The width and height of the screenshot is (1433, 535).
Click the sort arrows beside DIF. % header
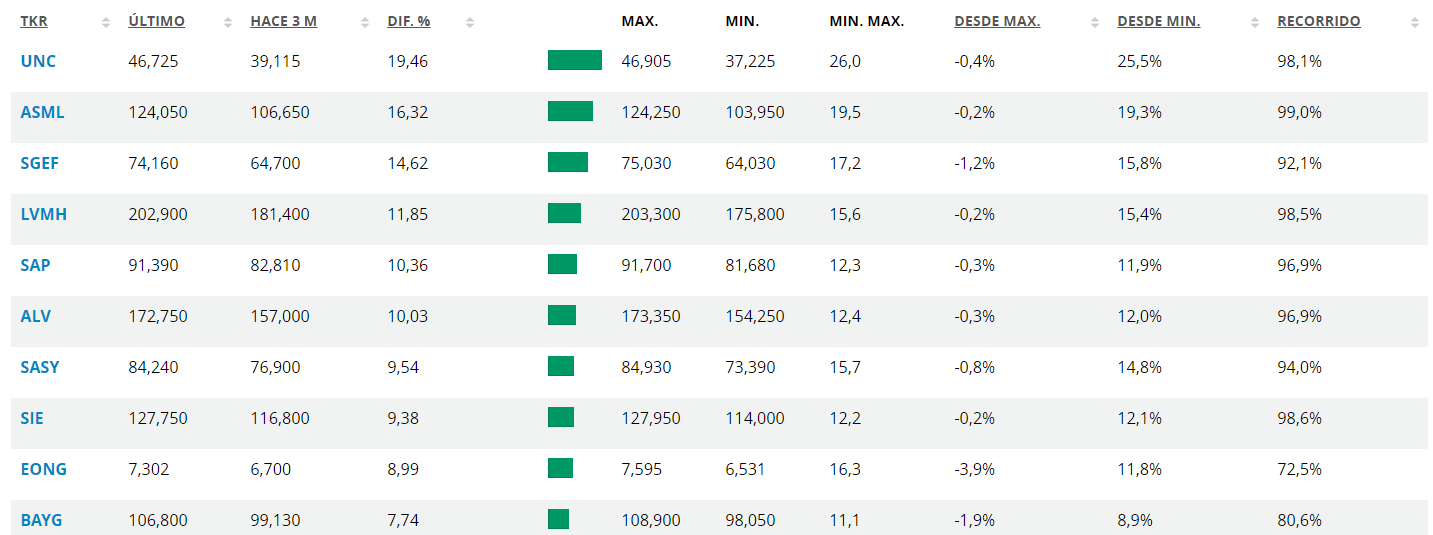[470, 22]
